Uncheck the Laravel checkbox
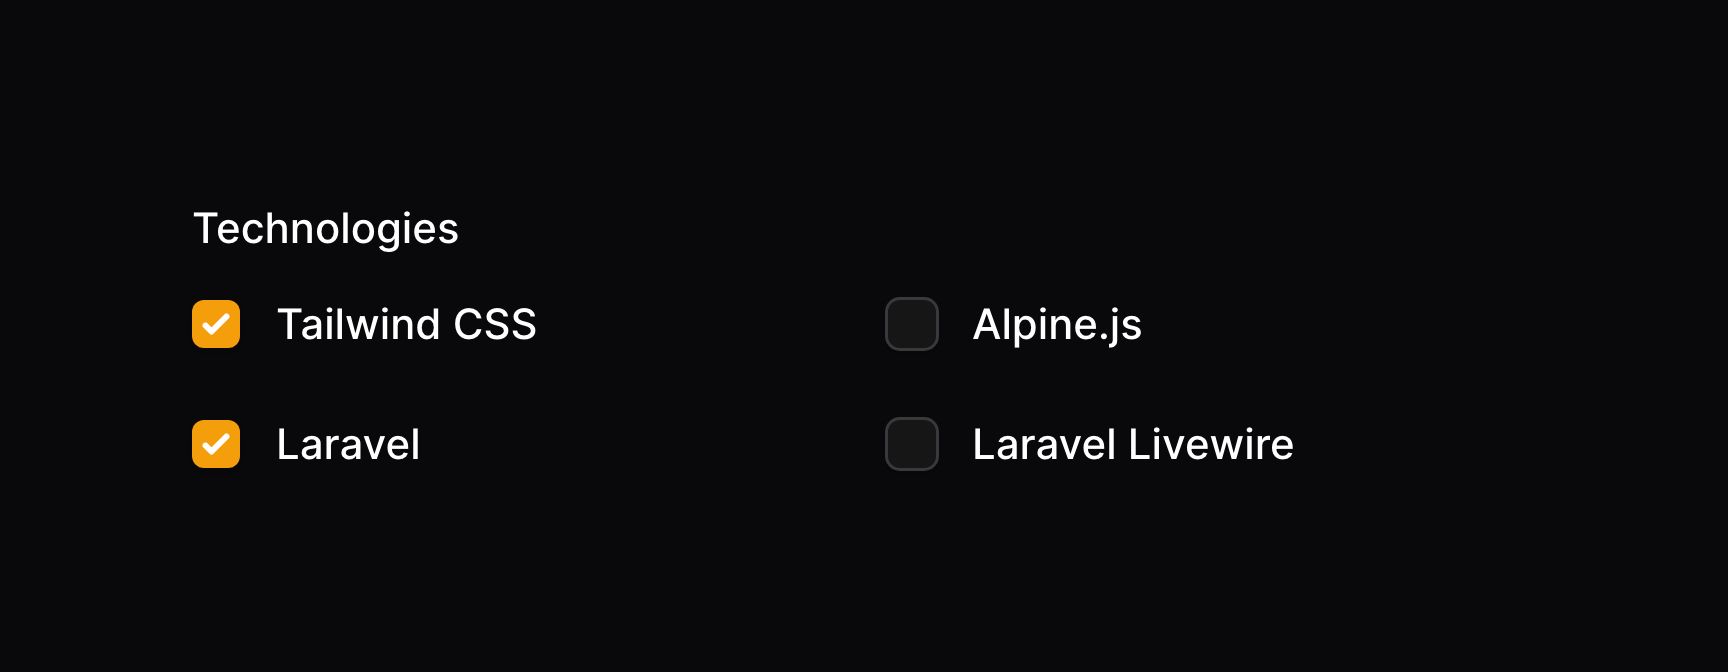1728x672 pixels. (216, 444)
